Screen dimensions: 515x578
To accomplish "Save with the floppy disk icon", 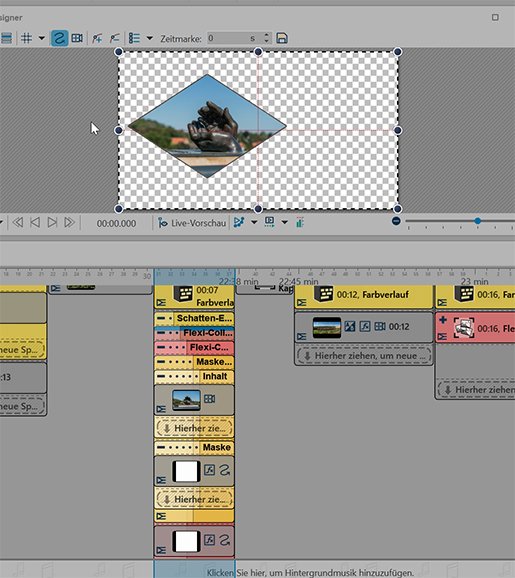I will [x=282, y=38].
